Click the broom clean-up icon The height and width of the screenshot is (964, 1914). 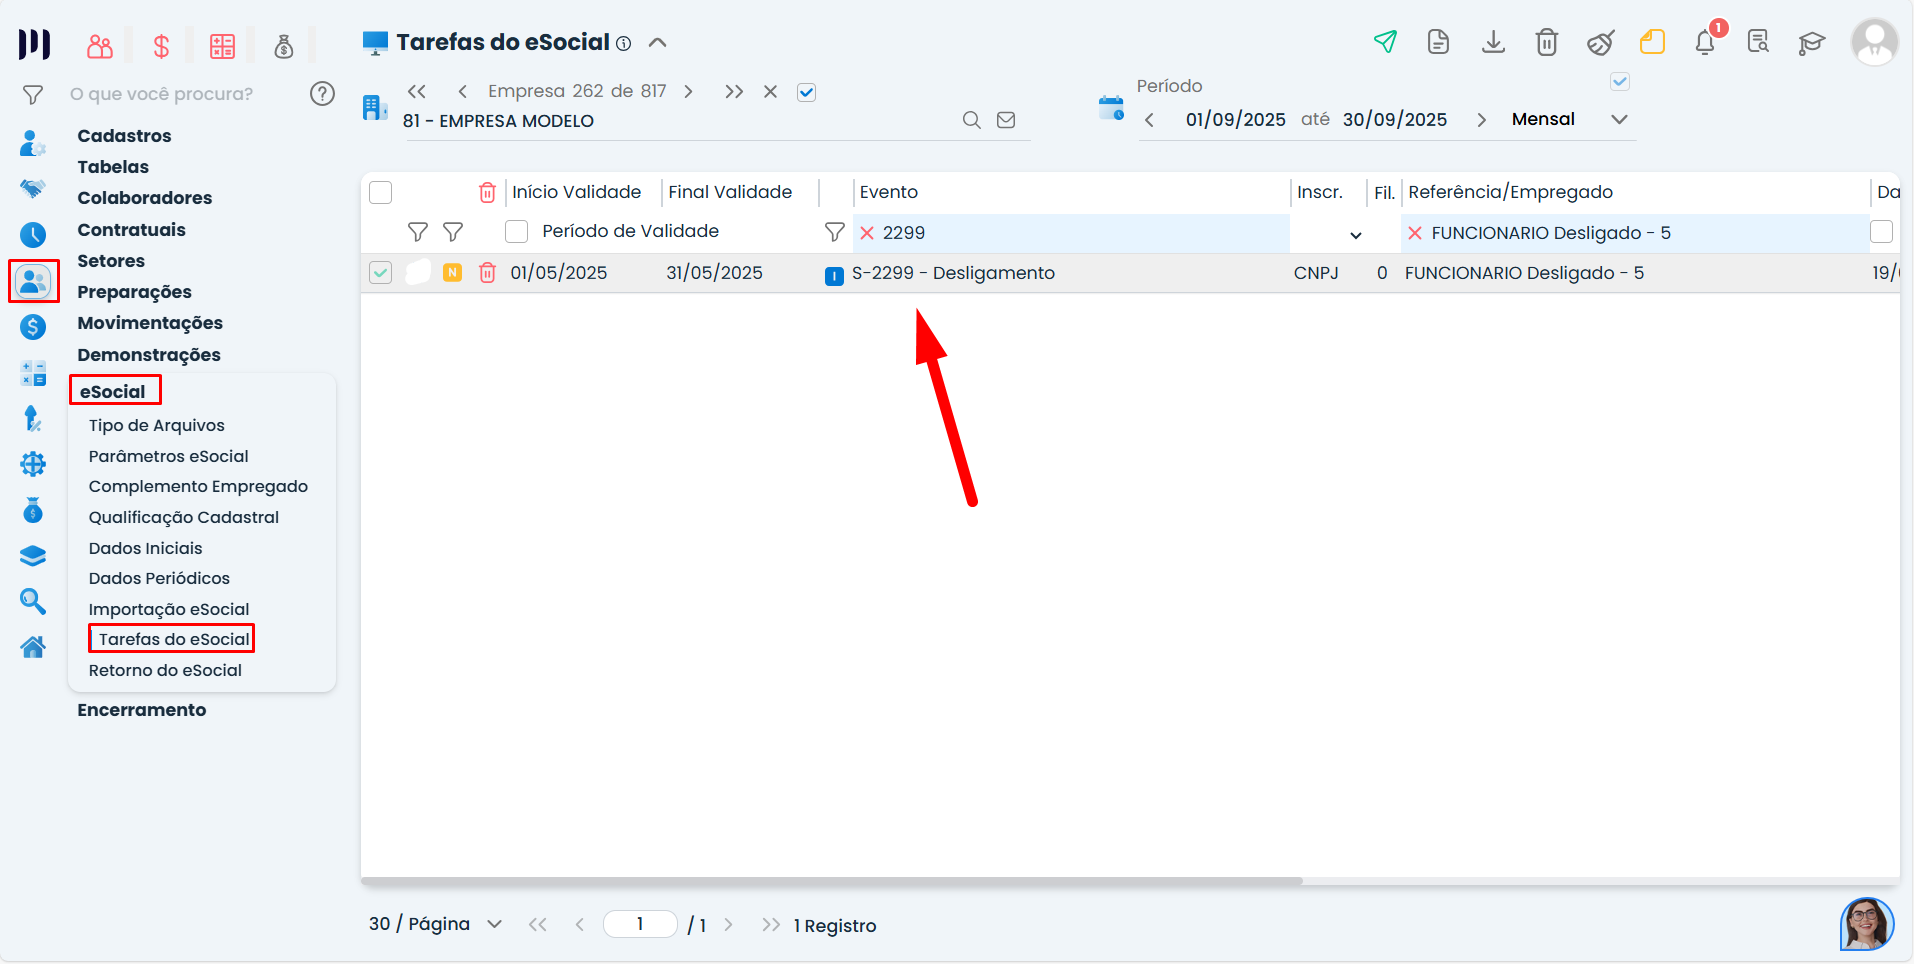1600,42
